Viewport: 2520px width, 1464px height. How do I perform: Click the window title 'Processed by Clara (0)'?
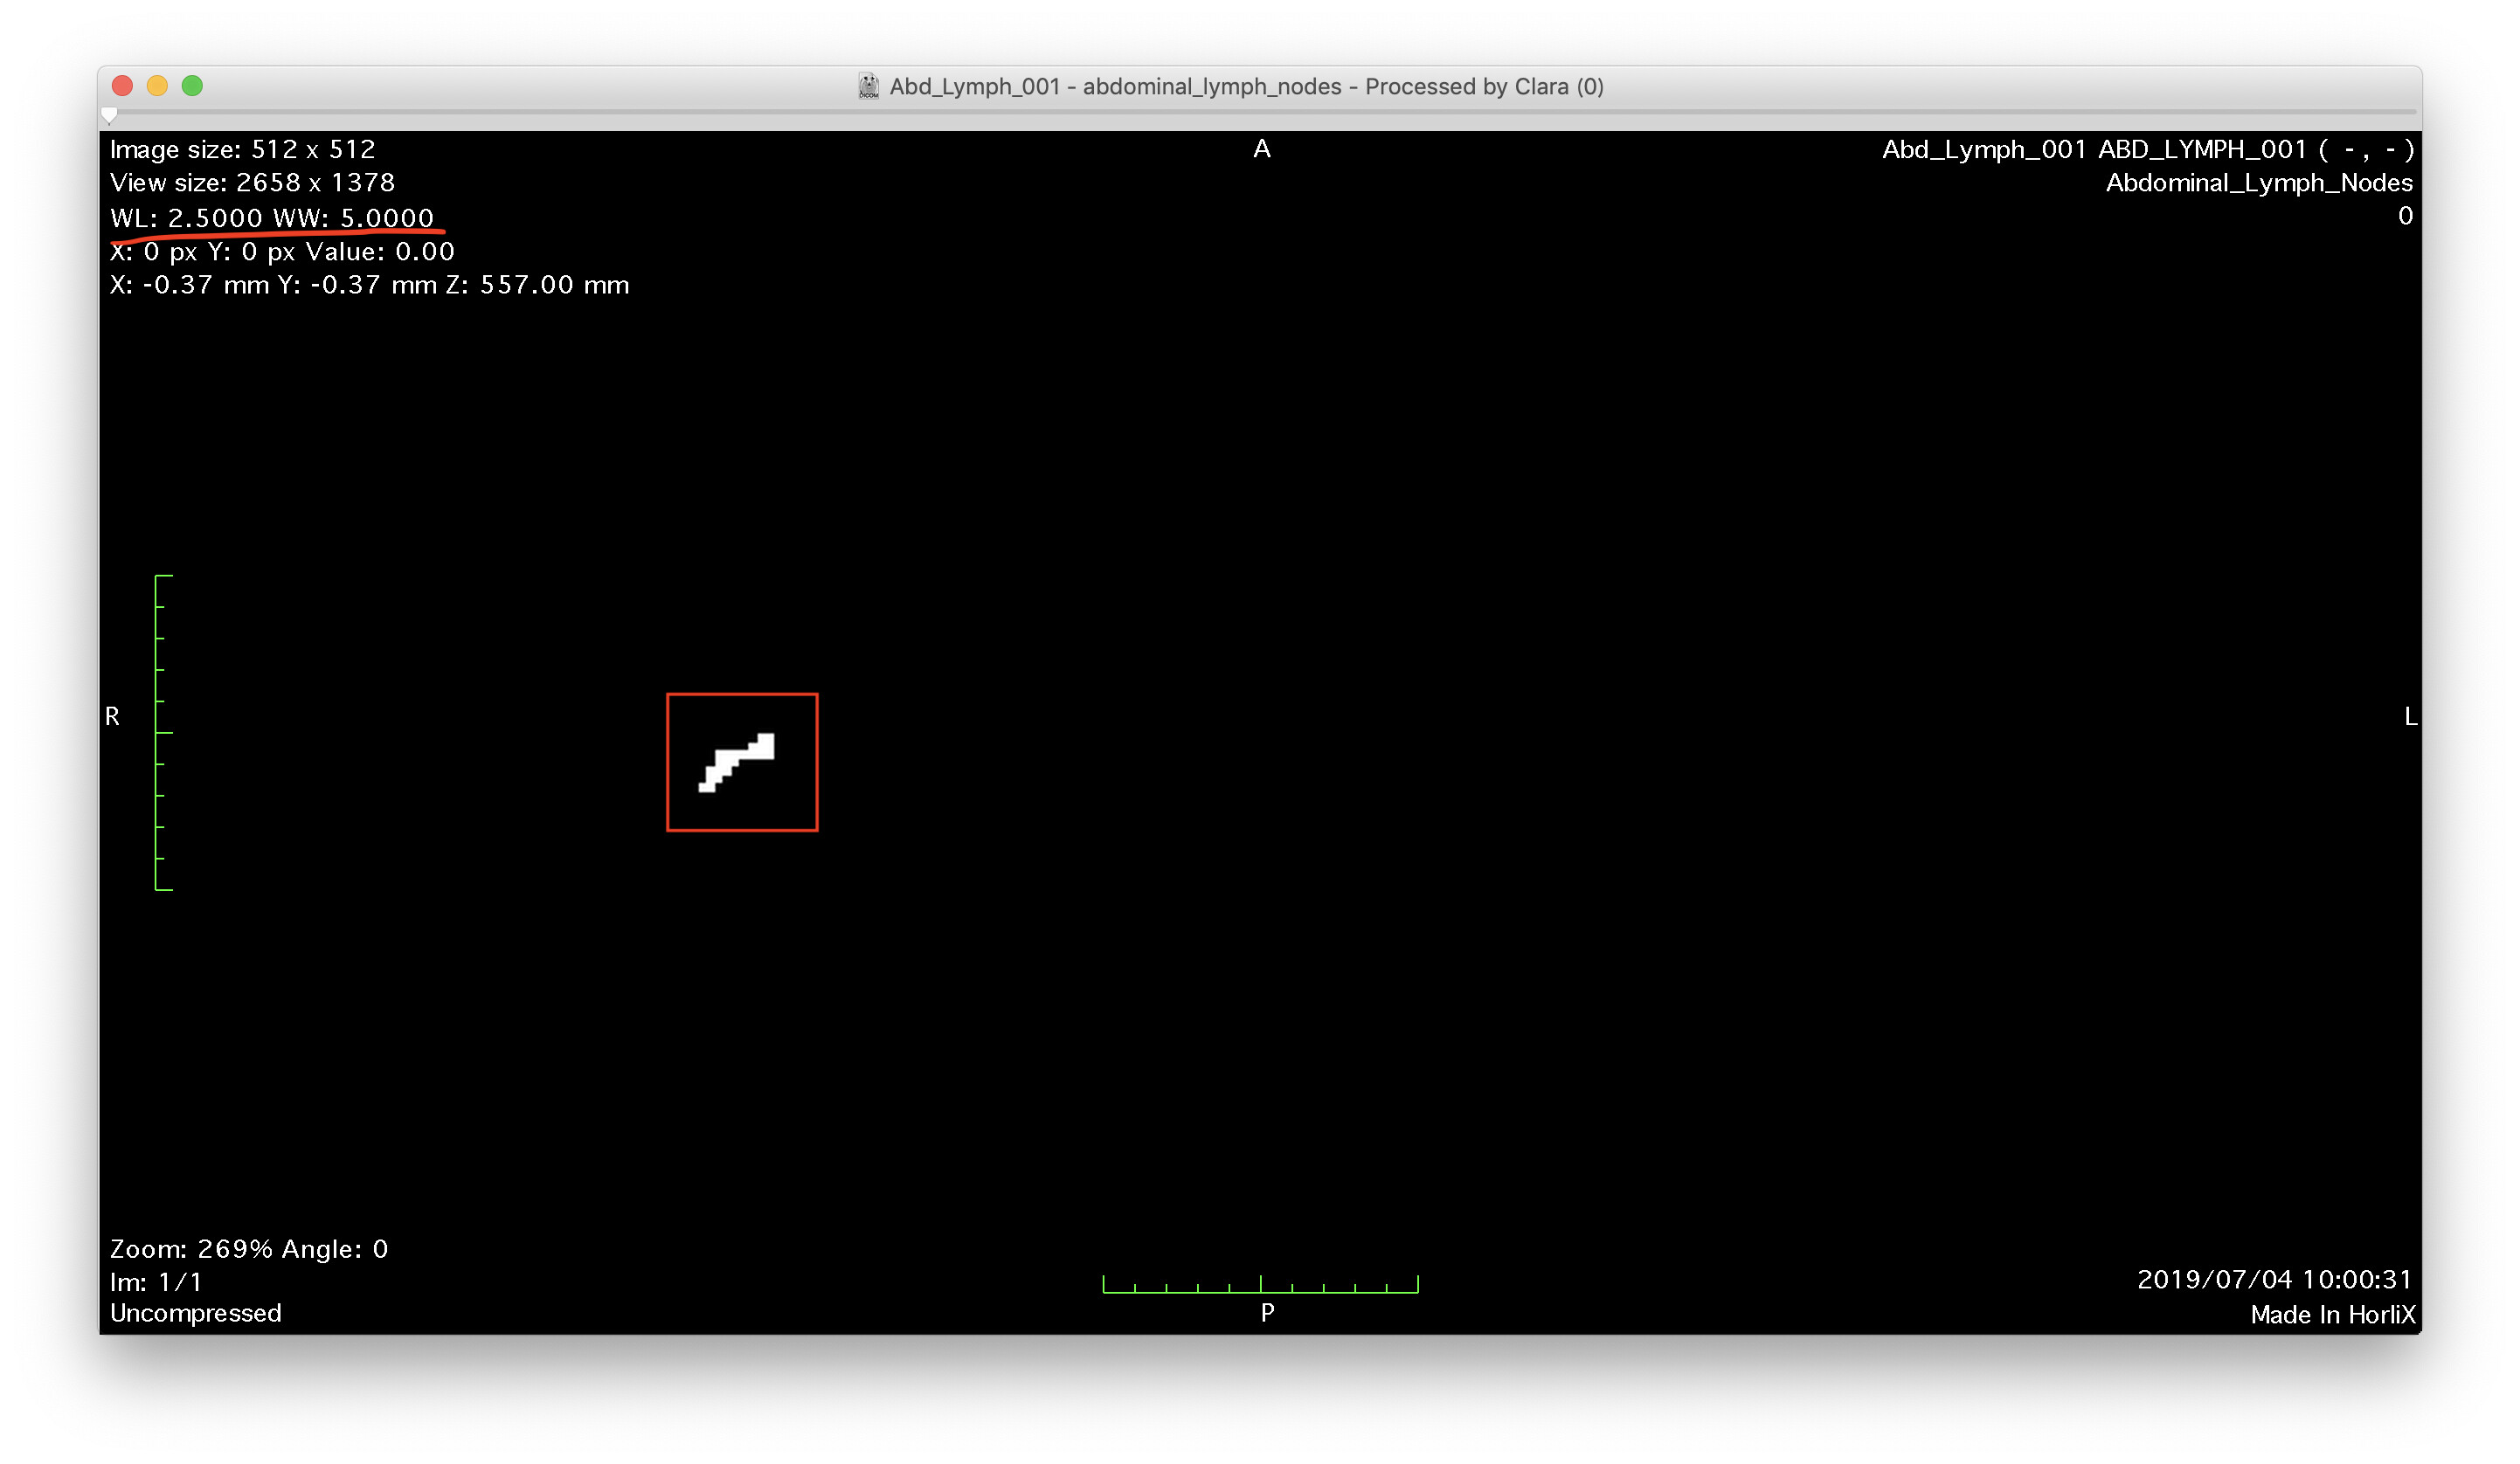pyautogui.click(x=1484, y=86)
